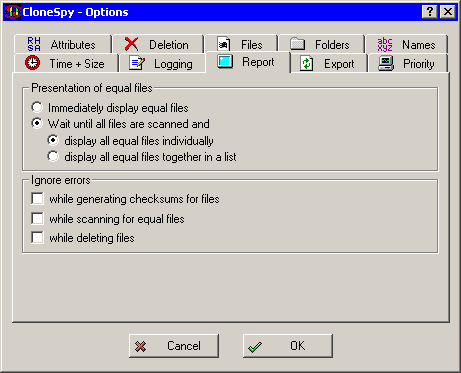Select Immediately display equal files option
This screenshot has width=461, height=373.
pyautogui.click(x=110, y=108)
